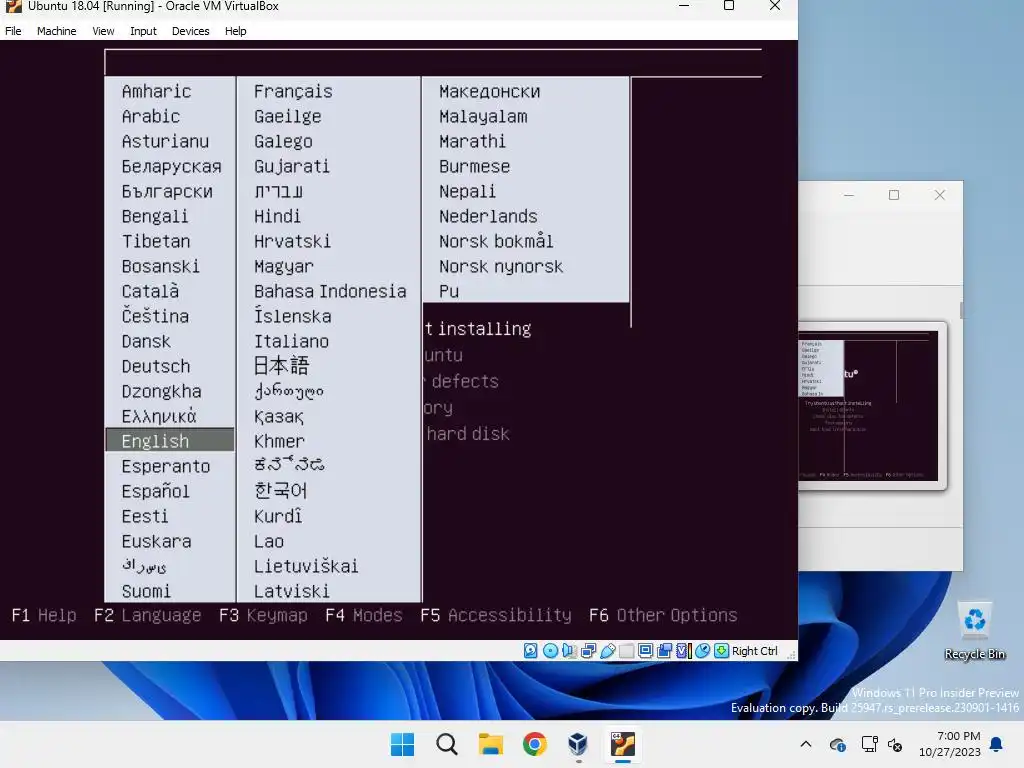Screen dimensions: 1024x768
Task: Open the Input menu
Action: tap(143, 31)
